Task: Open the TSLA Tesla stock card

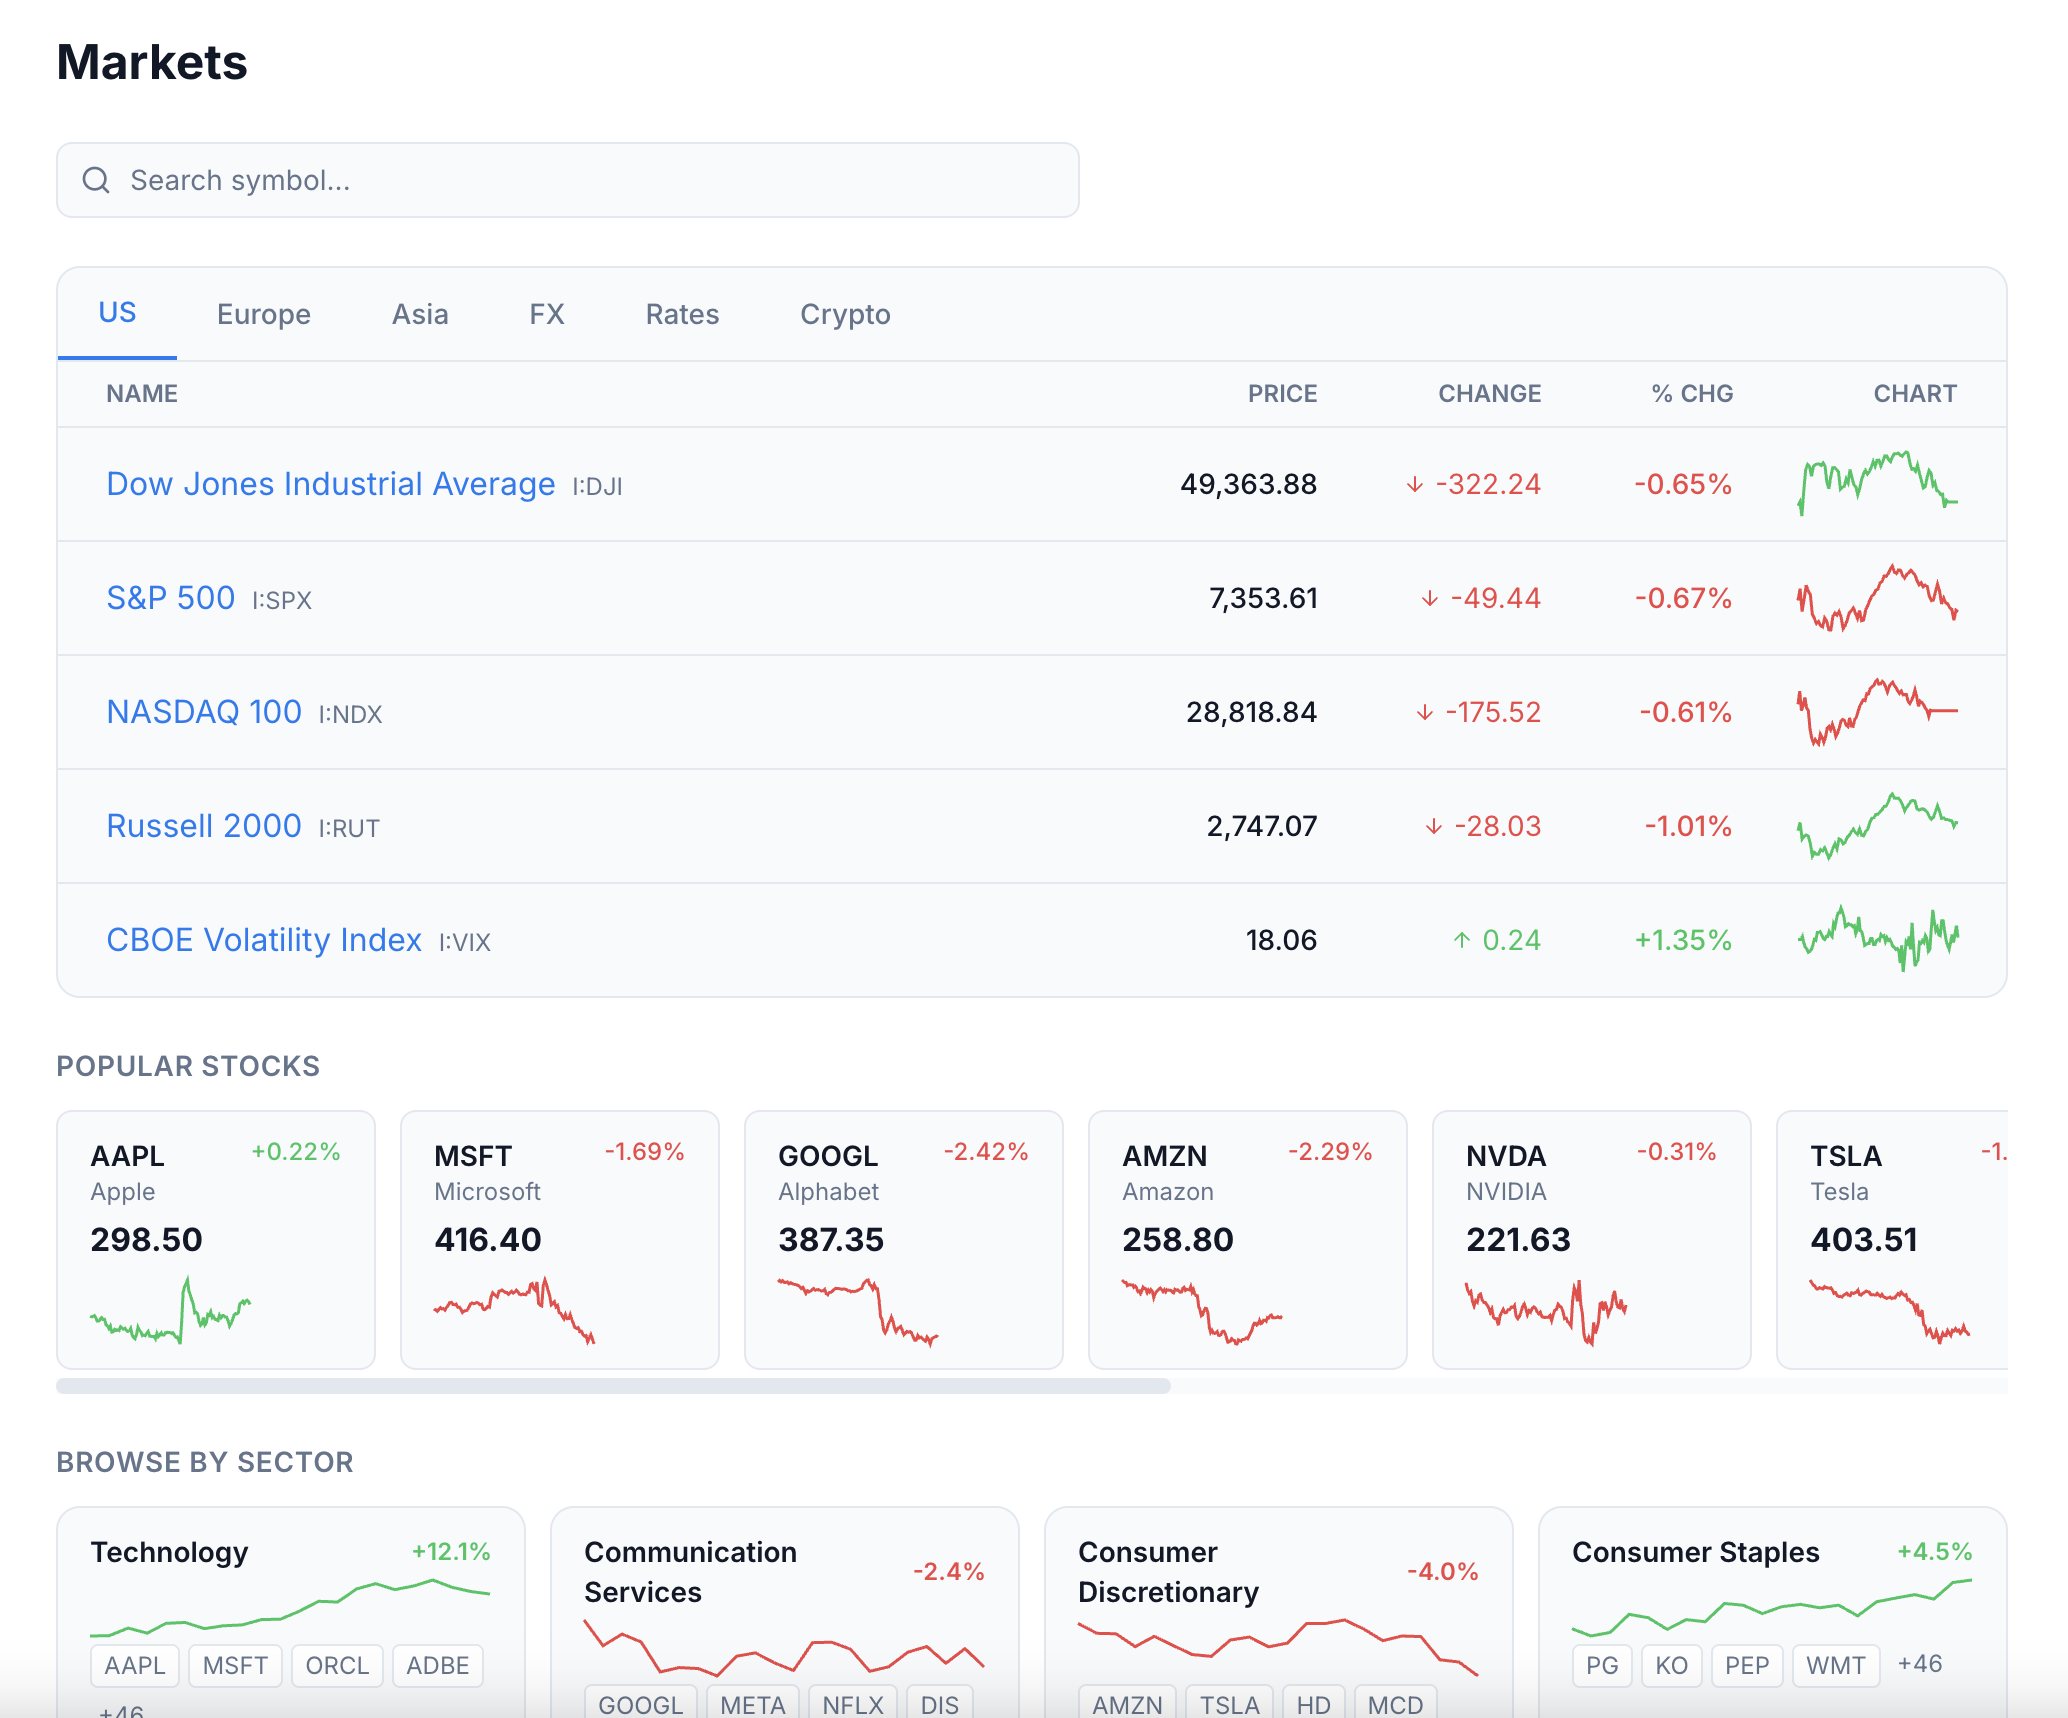Action: [1892, 1240]
